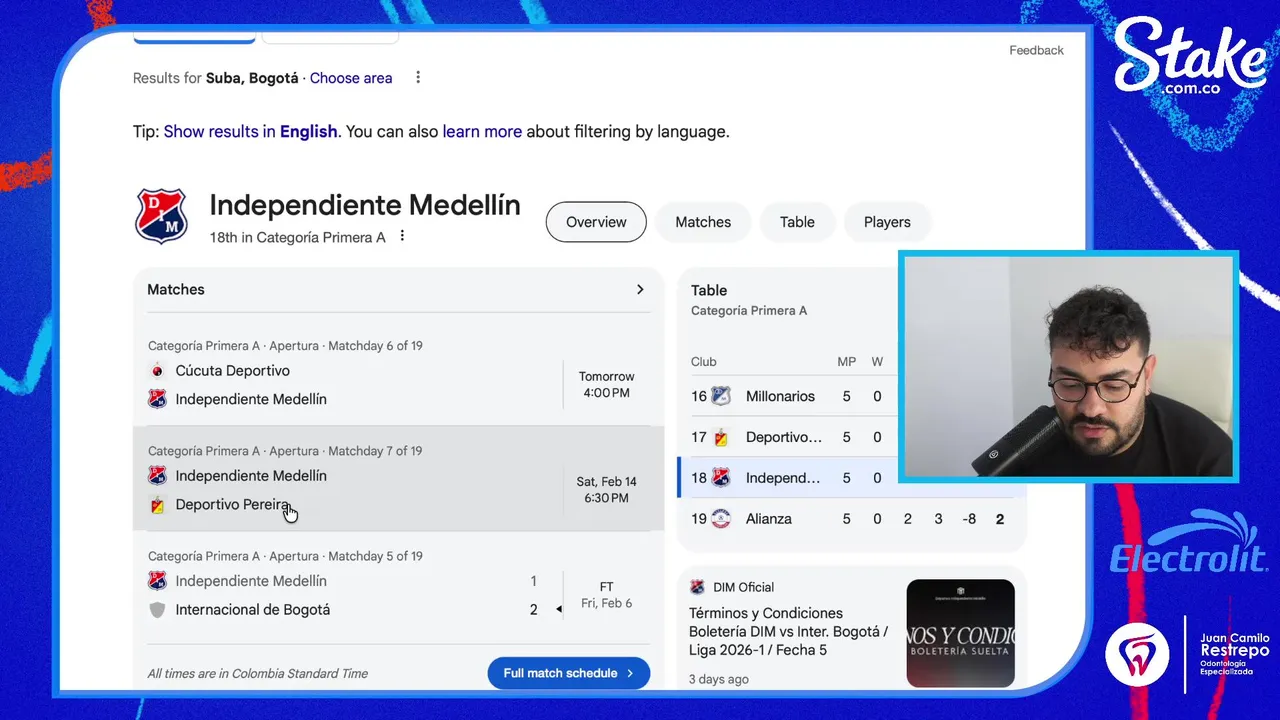1280x720 pixels.
Task: Click the learn more link
Action: pyautogui.click(x=482, y=131)
